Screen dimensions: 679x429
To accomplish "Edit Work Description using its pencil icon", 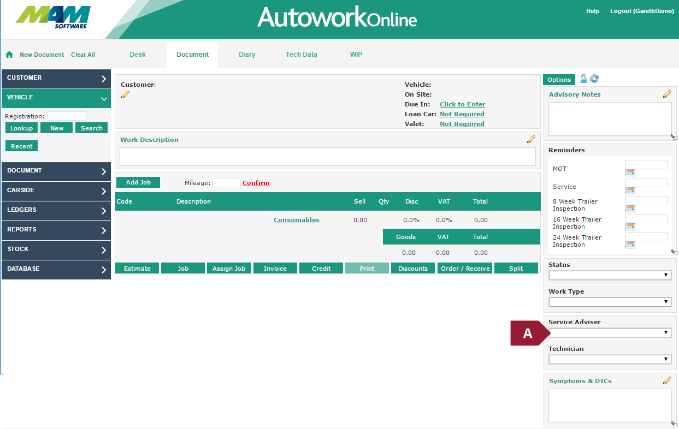I will [x=531, y=140].
